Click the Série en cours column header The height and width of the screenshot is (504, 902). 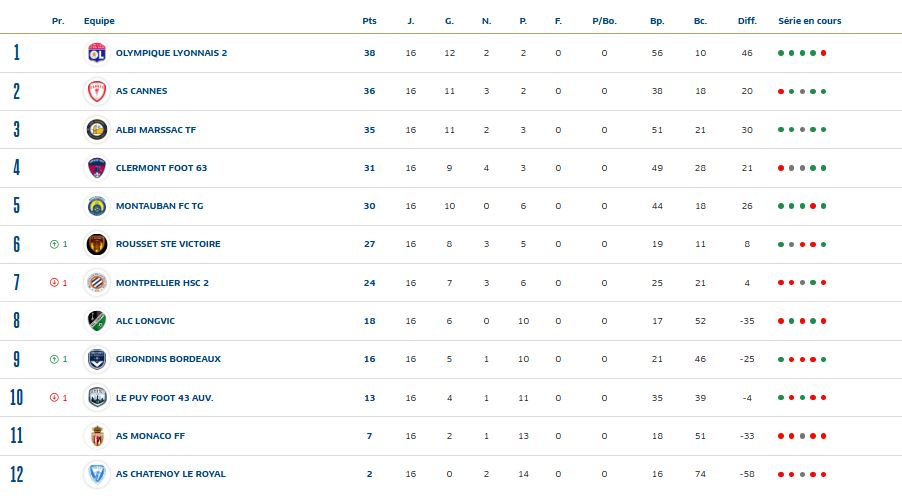pos(809,20)
